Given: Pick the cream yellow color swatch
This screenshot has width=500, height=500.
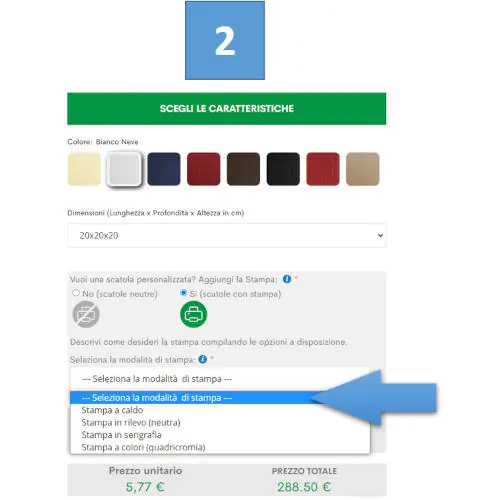Looking at the screenshot, I should point(84,169).
